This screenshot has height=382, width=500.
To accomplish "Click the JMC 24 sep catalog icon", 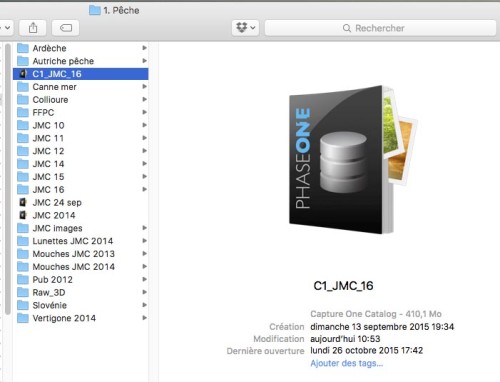I will click(x=23, y=202).
